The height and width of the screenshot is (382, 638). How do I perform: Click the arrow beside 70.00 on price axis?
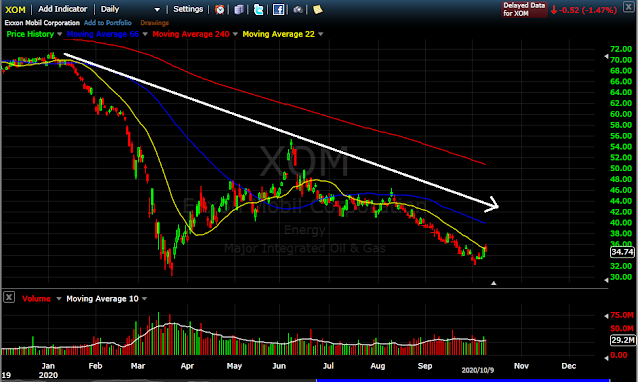tap(606, 58)
